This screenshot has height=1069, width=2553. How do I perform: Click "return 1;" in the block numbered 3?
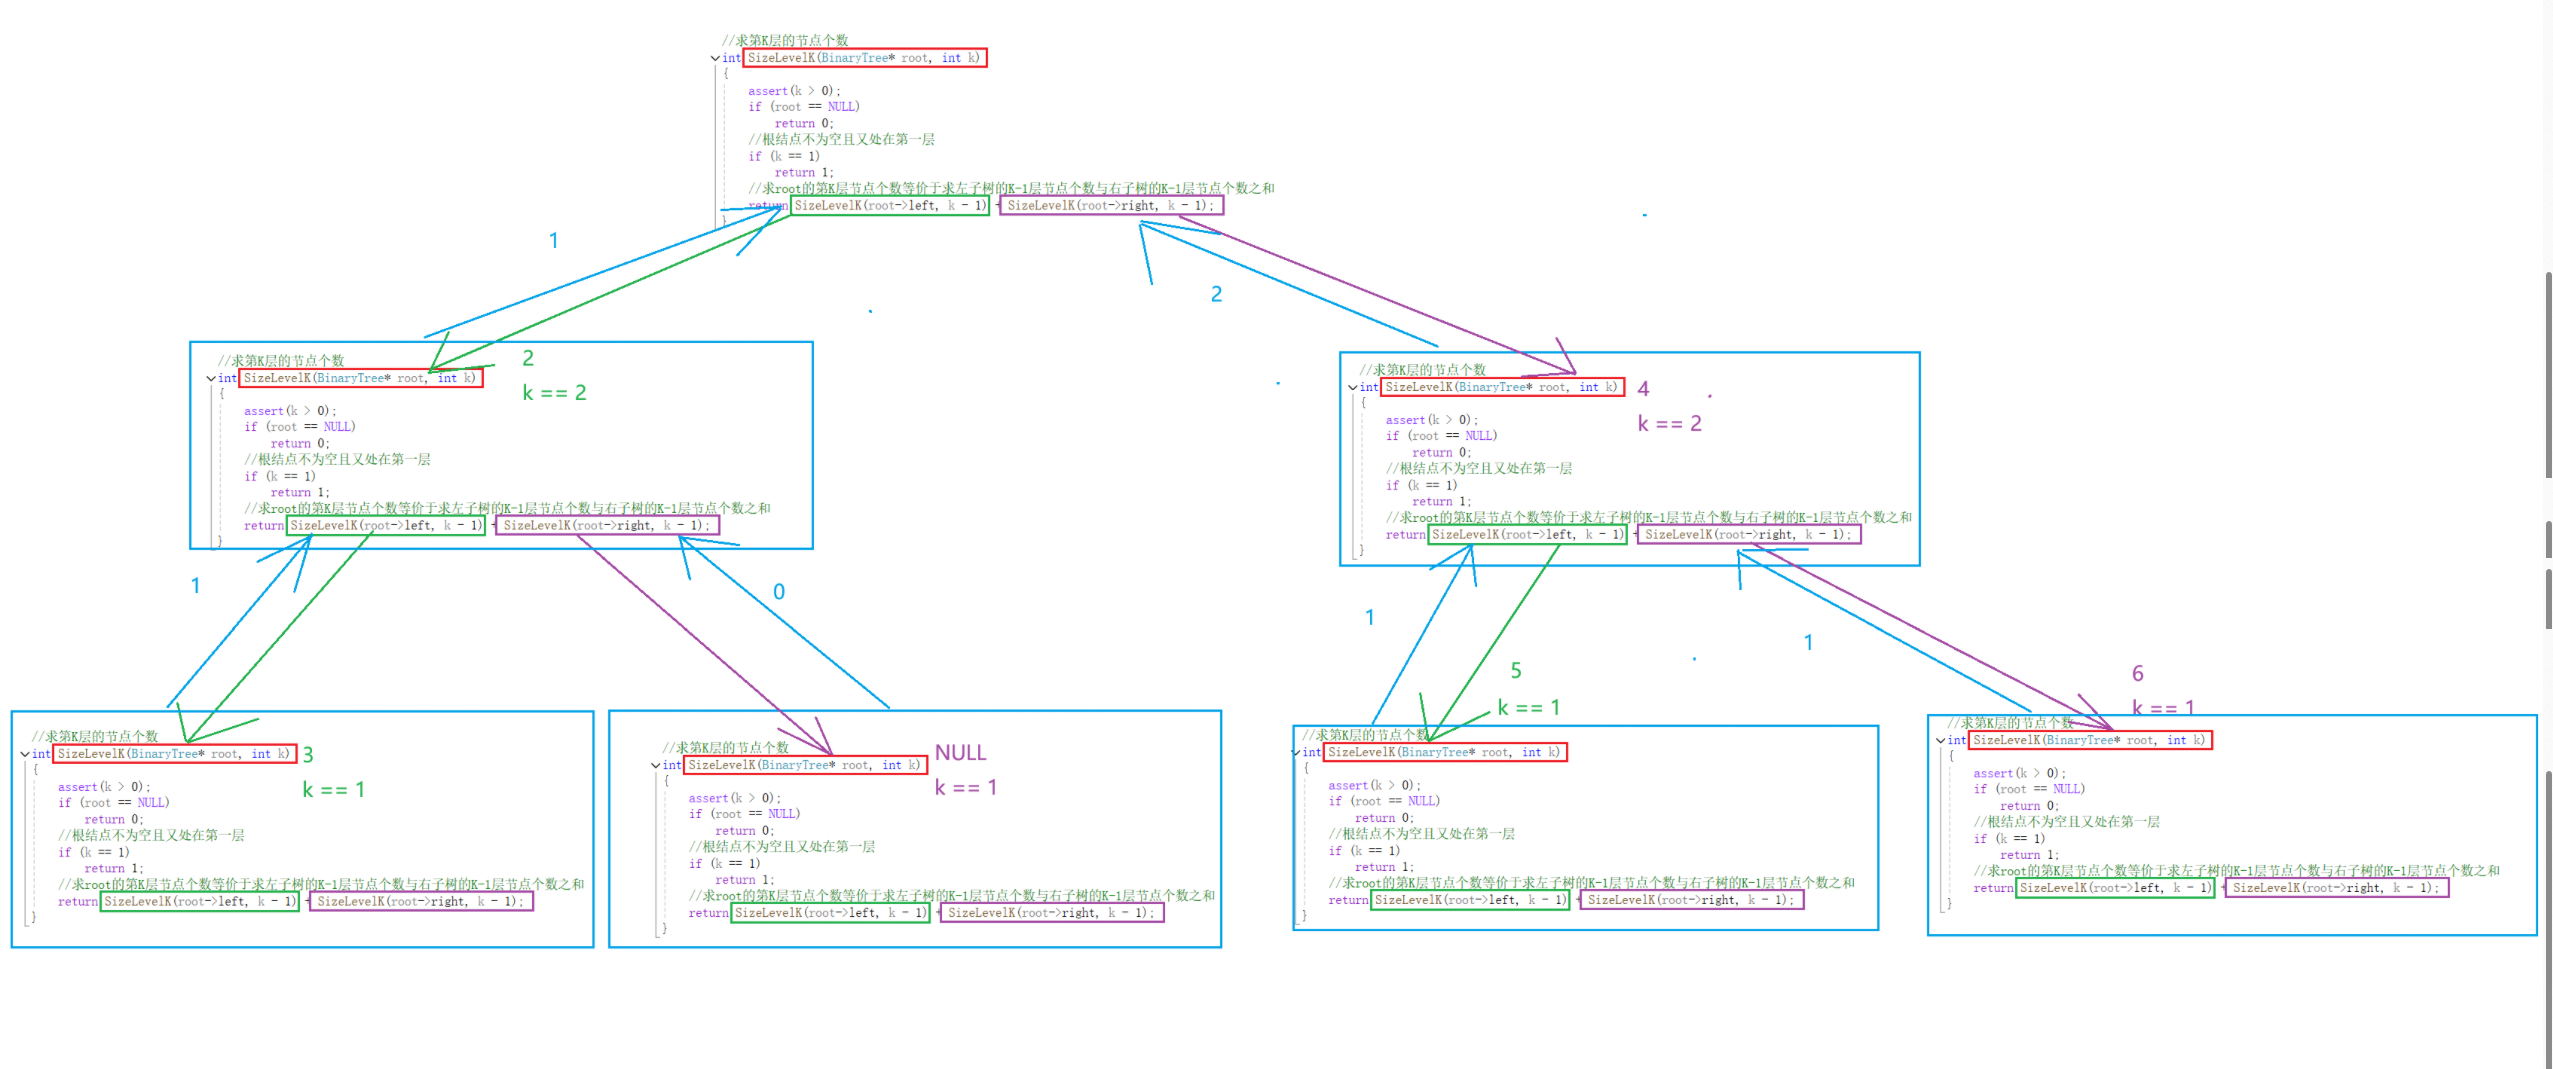point(113,869)
